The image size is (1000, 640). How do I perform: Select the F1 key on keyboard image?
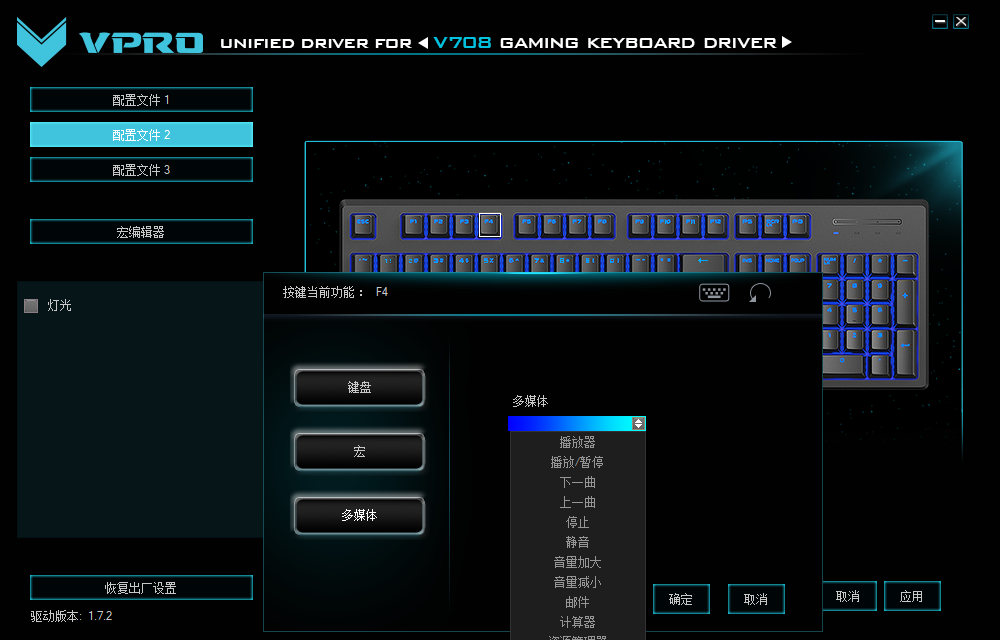click(x=413, y=225)
